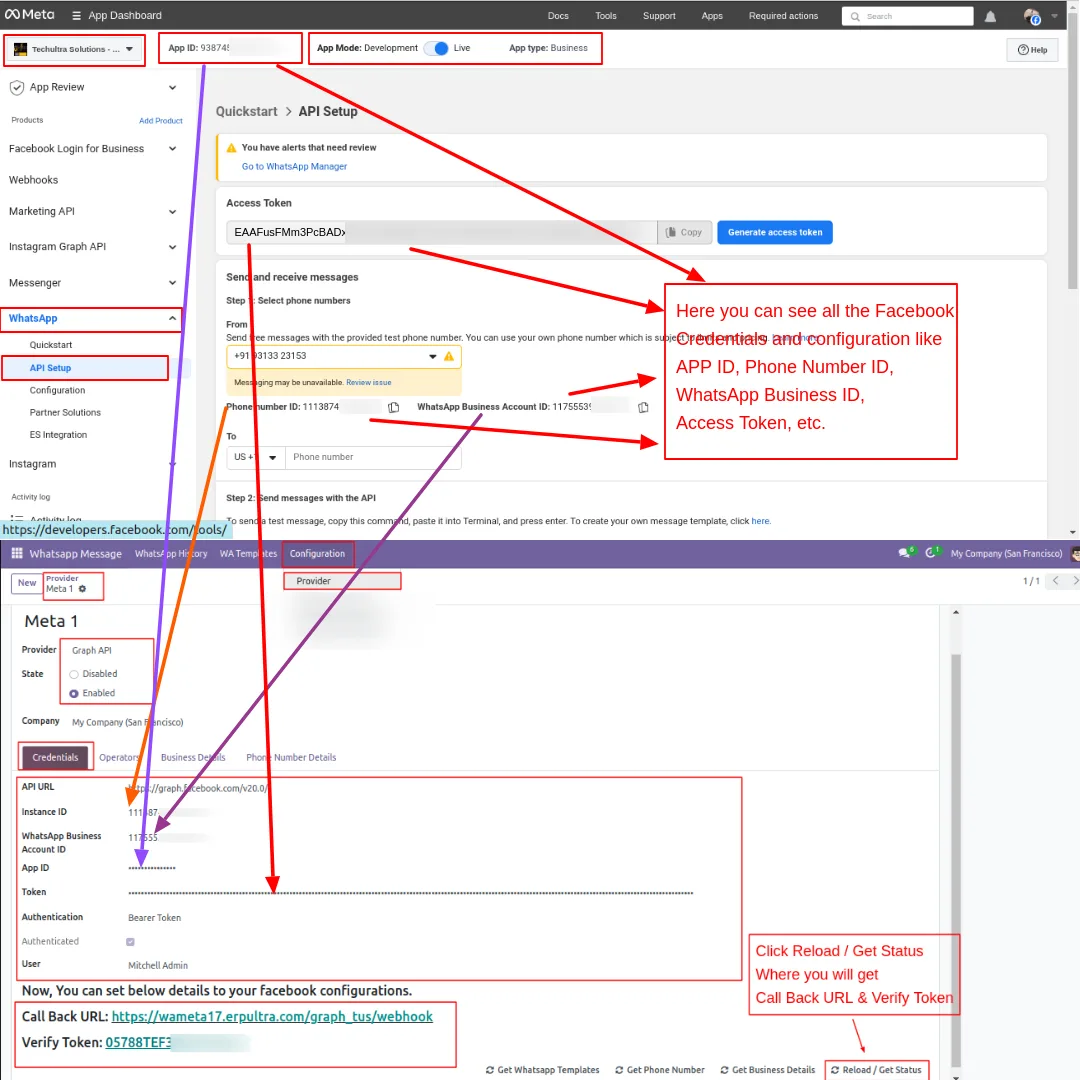Click the alert warning triangle icon

[231, 148]
